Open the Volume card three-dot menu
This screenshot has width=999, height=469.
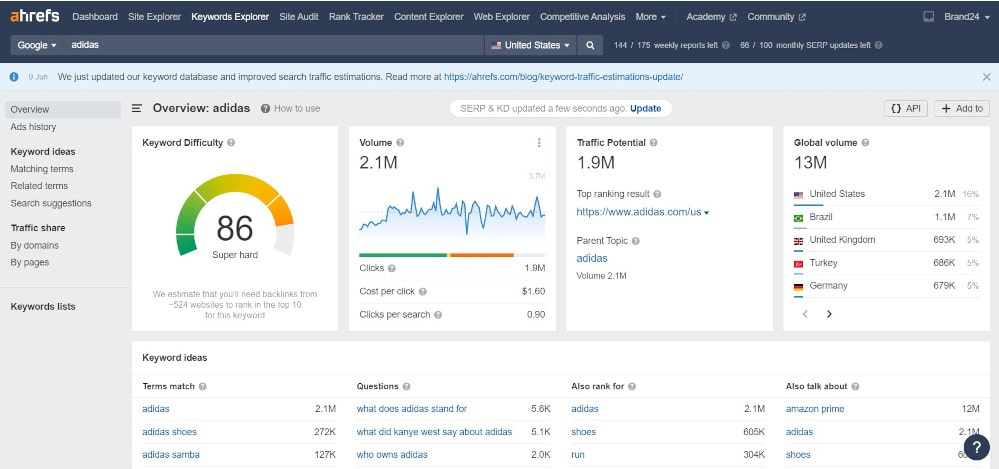(x=539, y=143)
